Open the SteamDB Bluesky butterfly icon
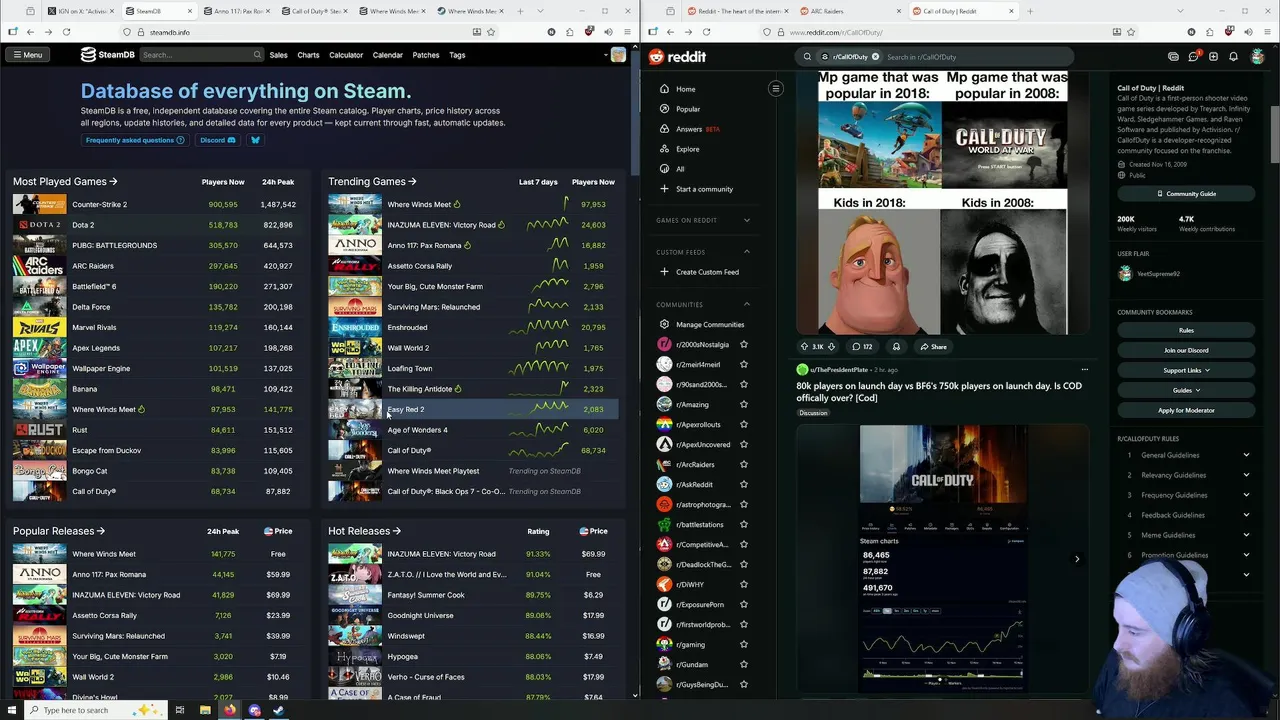Viewport: 1280px width, 720px height. coord(255,140)
